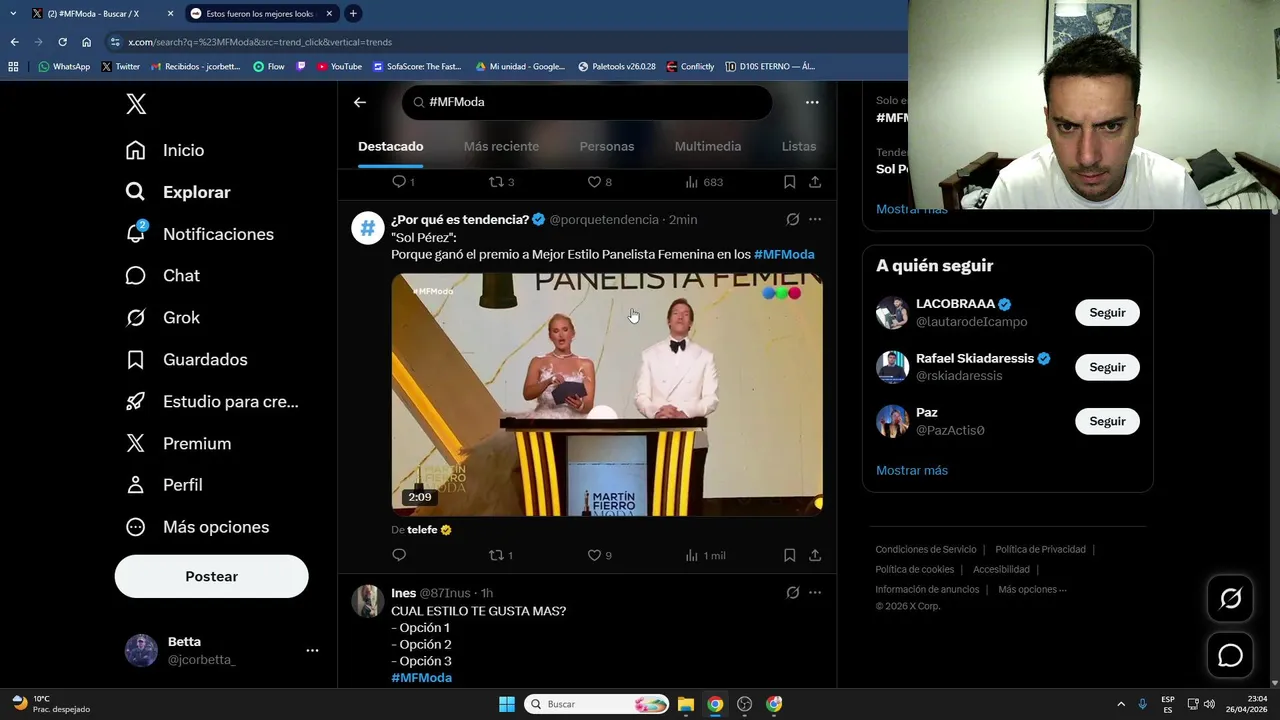Open Explorar search icon in sidebar
Viewport: 1280px width, 720px height.
136,192
